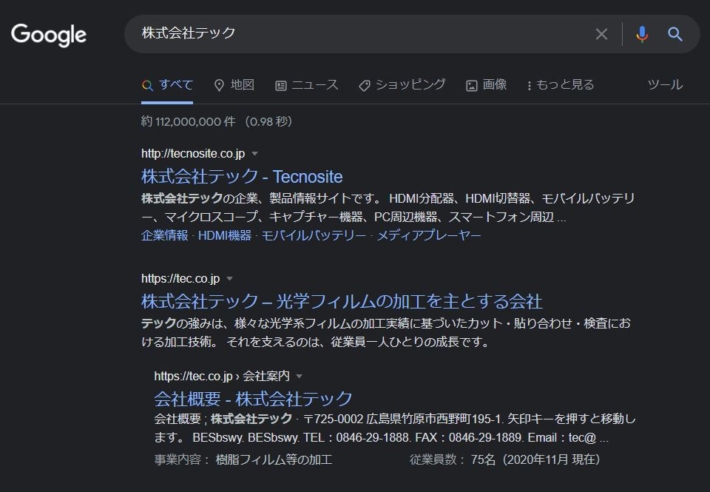Click the blue magnifying glass search icon
This screenshot has height=492, width=710.
(x=675, y=34)
